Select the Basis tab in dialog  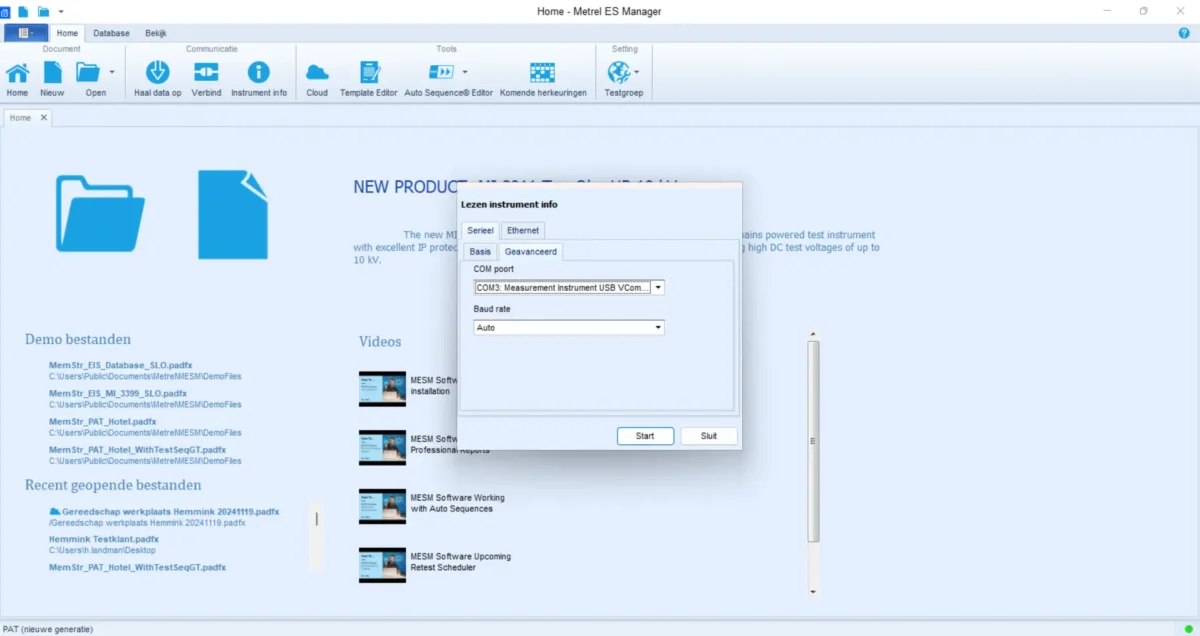tap(480, 252)
